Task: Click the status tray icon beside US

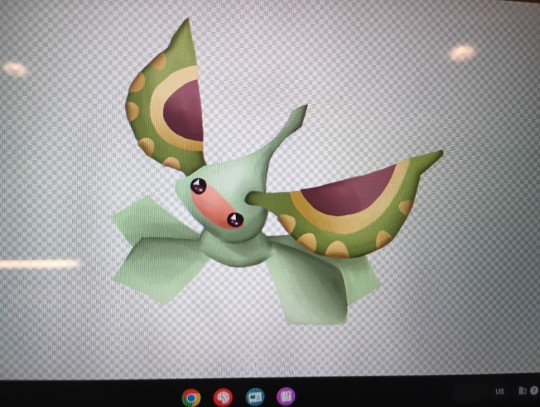Action: 522,390
